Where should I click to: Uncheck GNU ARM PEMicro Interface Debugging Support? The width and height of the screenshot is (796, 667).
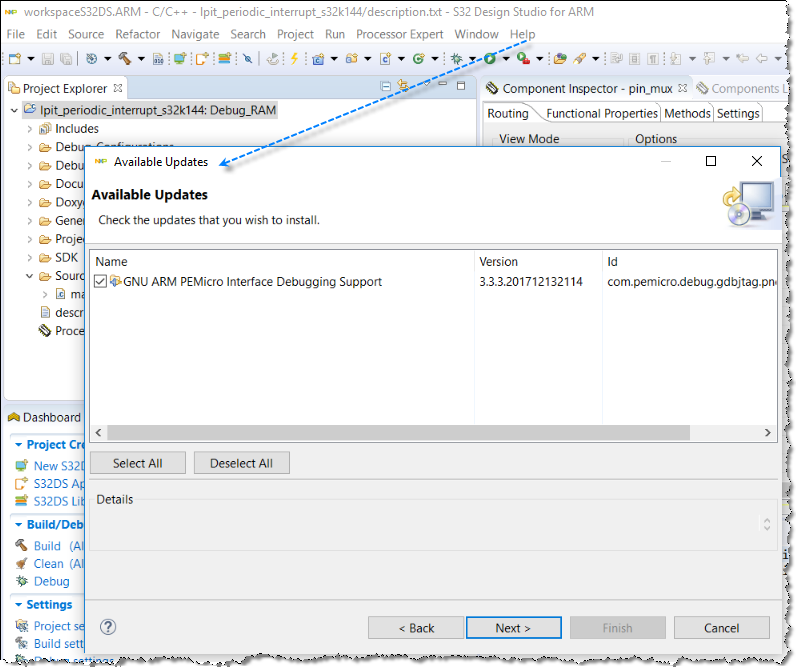pos(101,281)
